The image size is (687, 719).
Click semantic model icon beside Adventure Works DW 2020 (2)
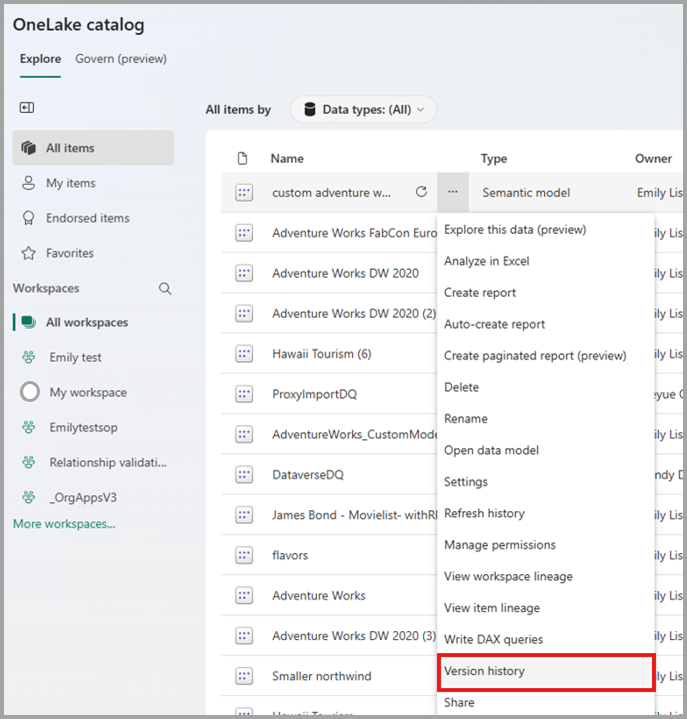pos(244,314)
